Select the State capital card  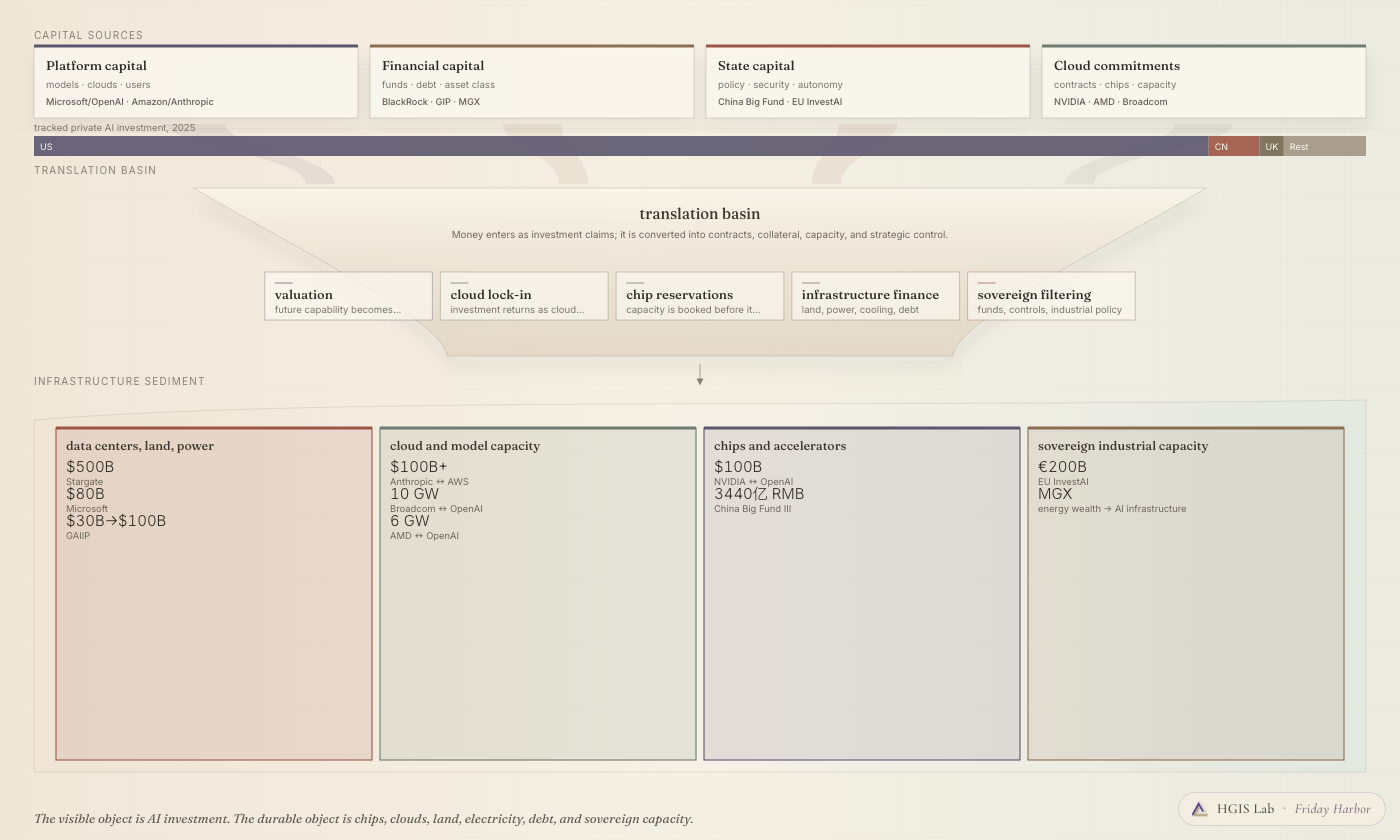[x=868, y=81]
